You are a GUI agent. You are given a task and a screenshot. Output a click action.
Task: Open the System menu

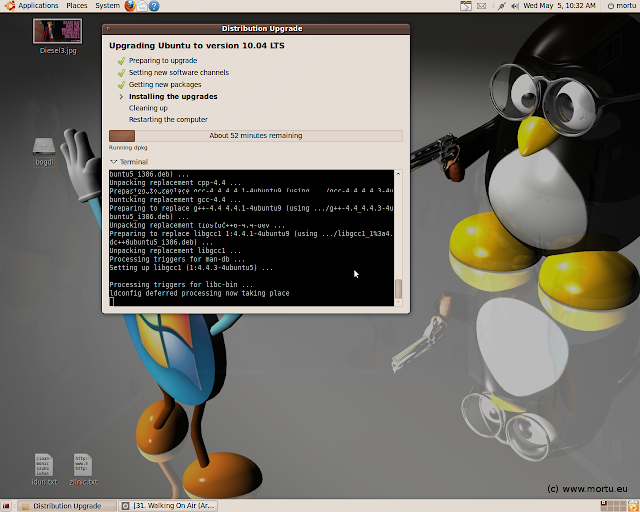tap(107, 6)
